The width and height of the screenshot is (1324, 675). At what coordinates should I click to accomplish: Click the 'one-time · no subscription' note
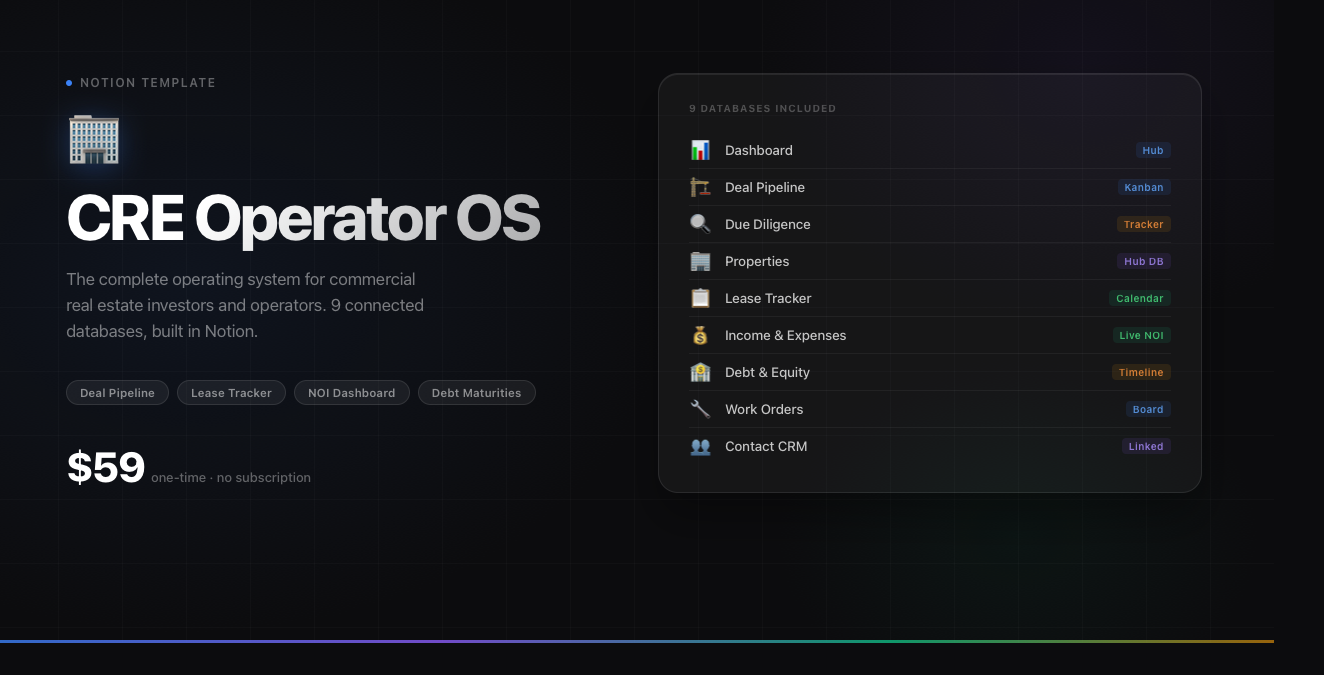coord(231,478)
